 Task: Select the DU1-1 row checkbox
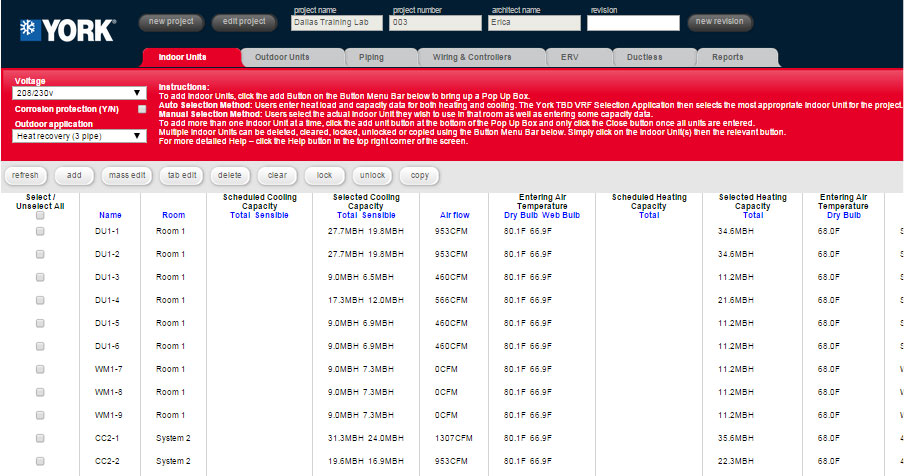coord(40,231)
